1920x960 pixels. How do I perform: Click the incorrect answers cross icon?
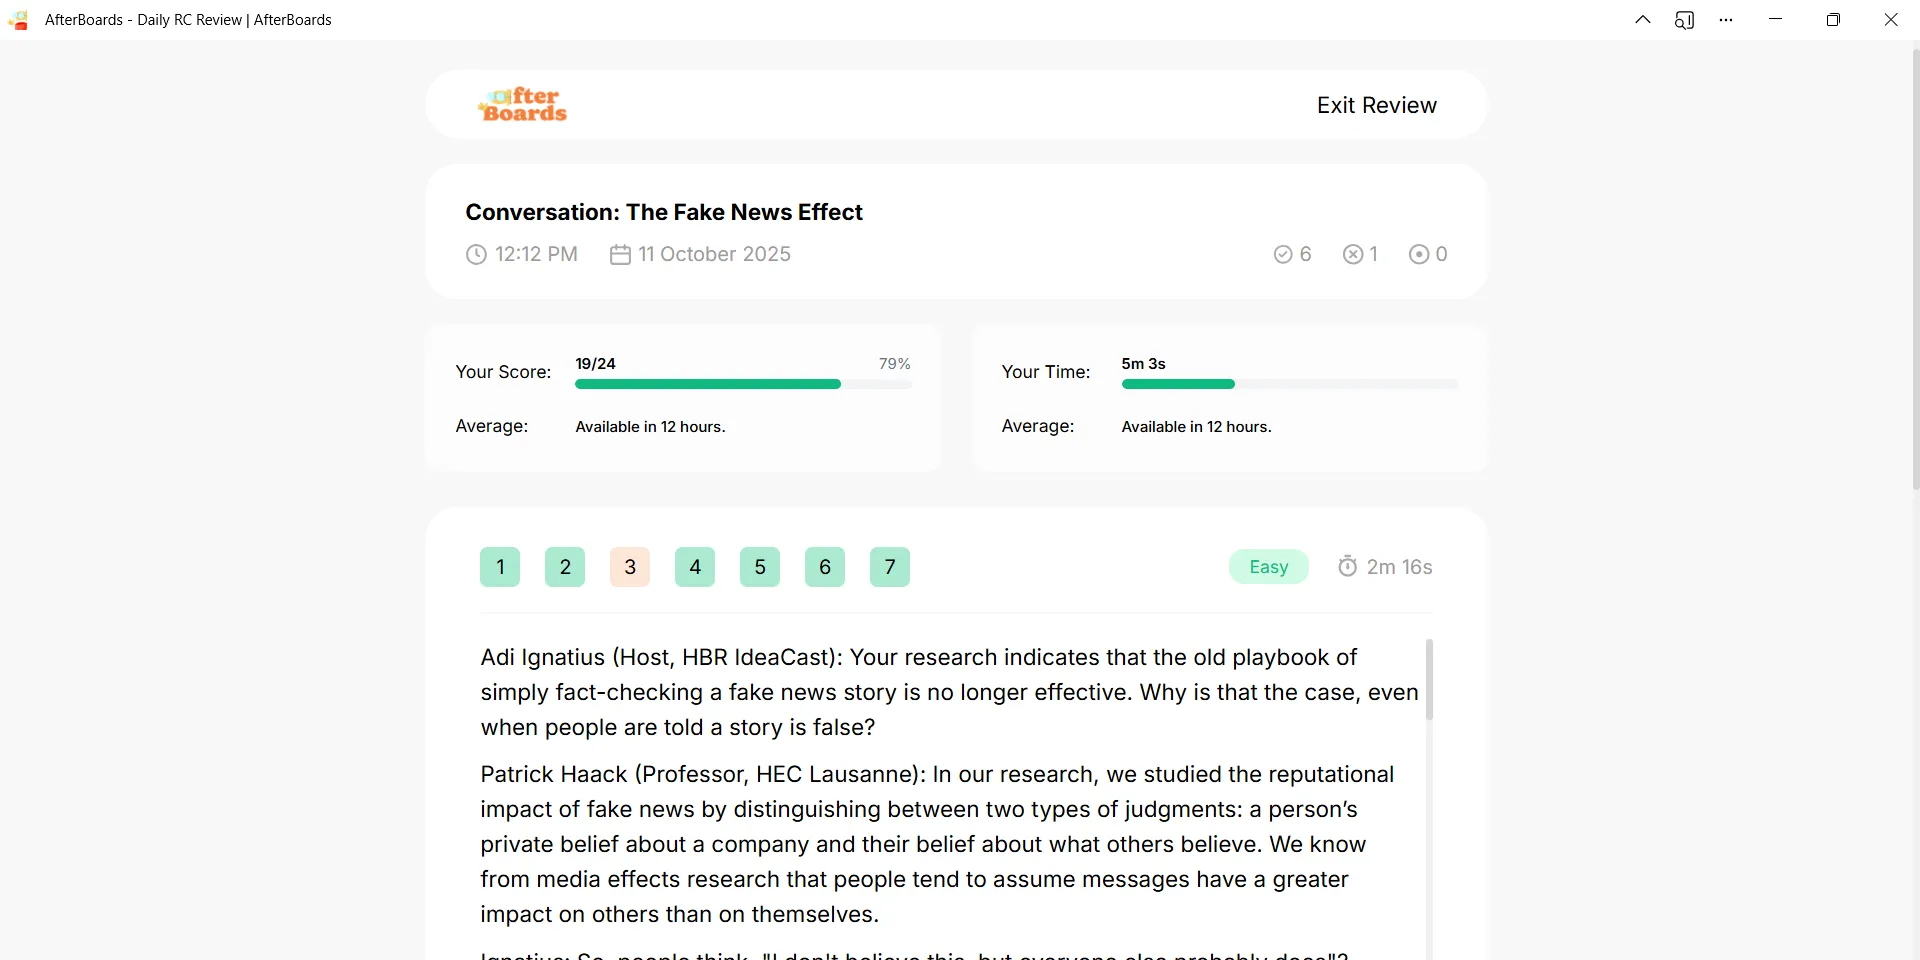coord(1353,255)
